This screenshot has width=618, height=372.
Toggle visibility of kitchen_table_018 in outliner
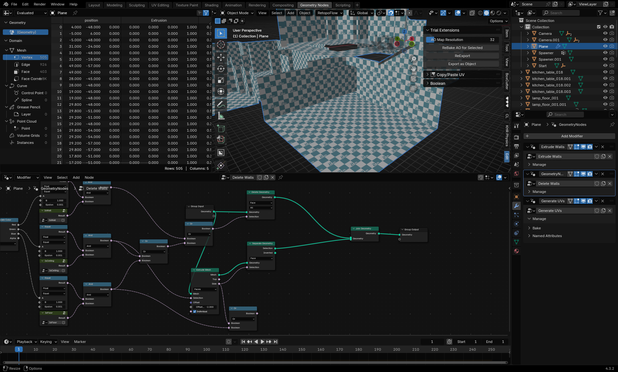click(605, 72)
